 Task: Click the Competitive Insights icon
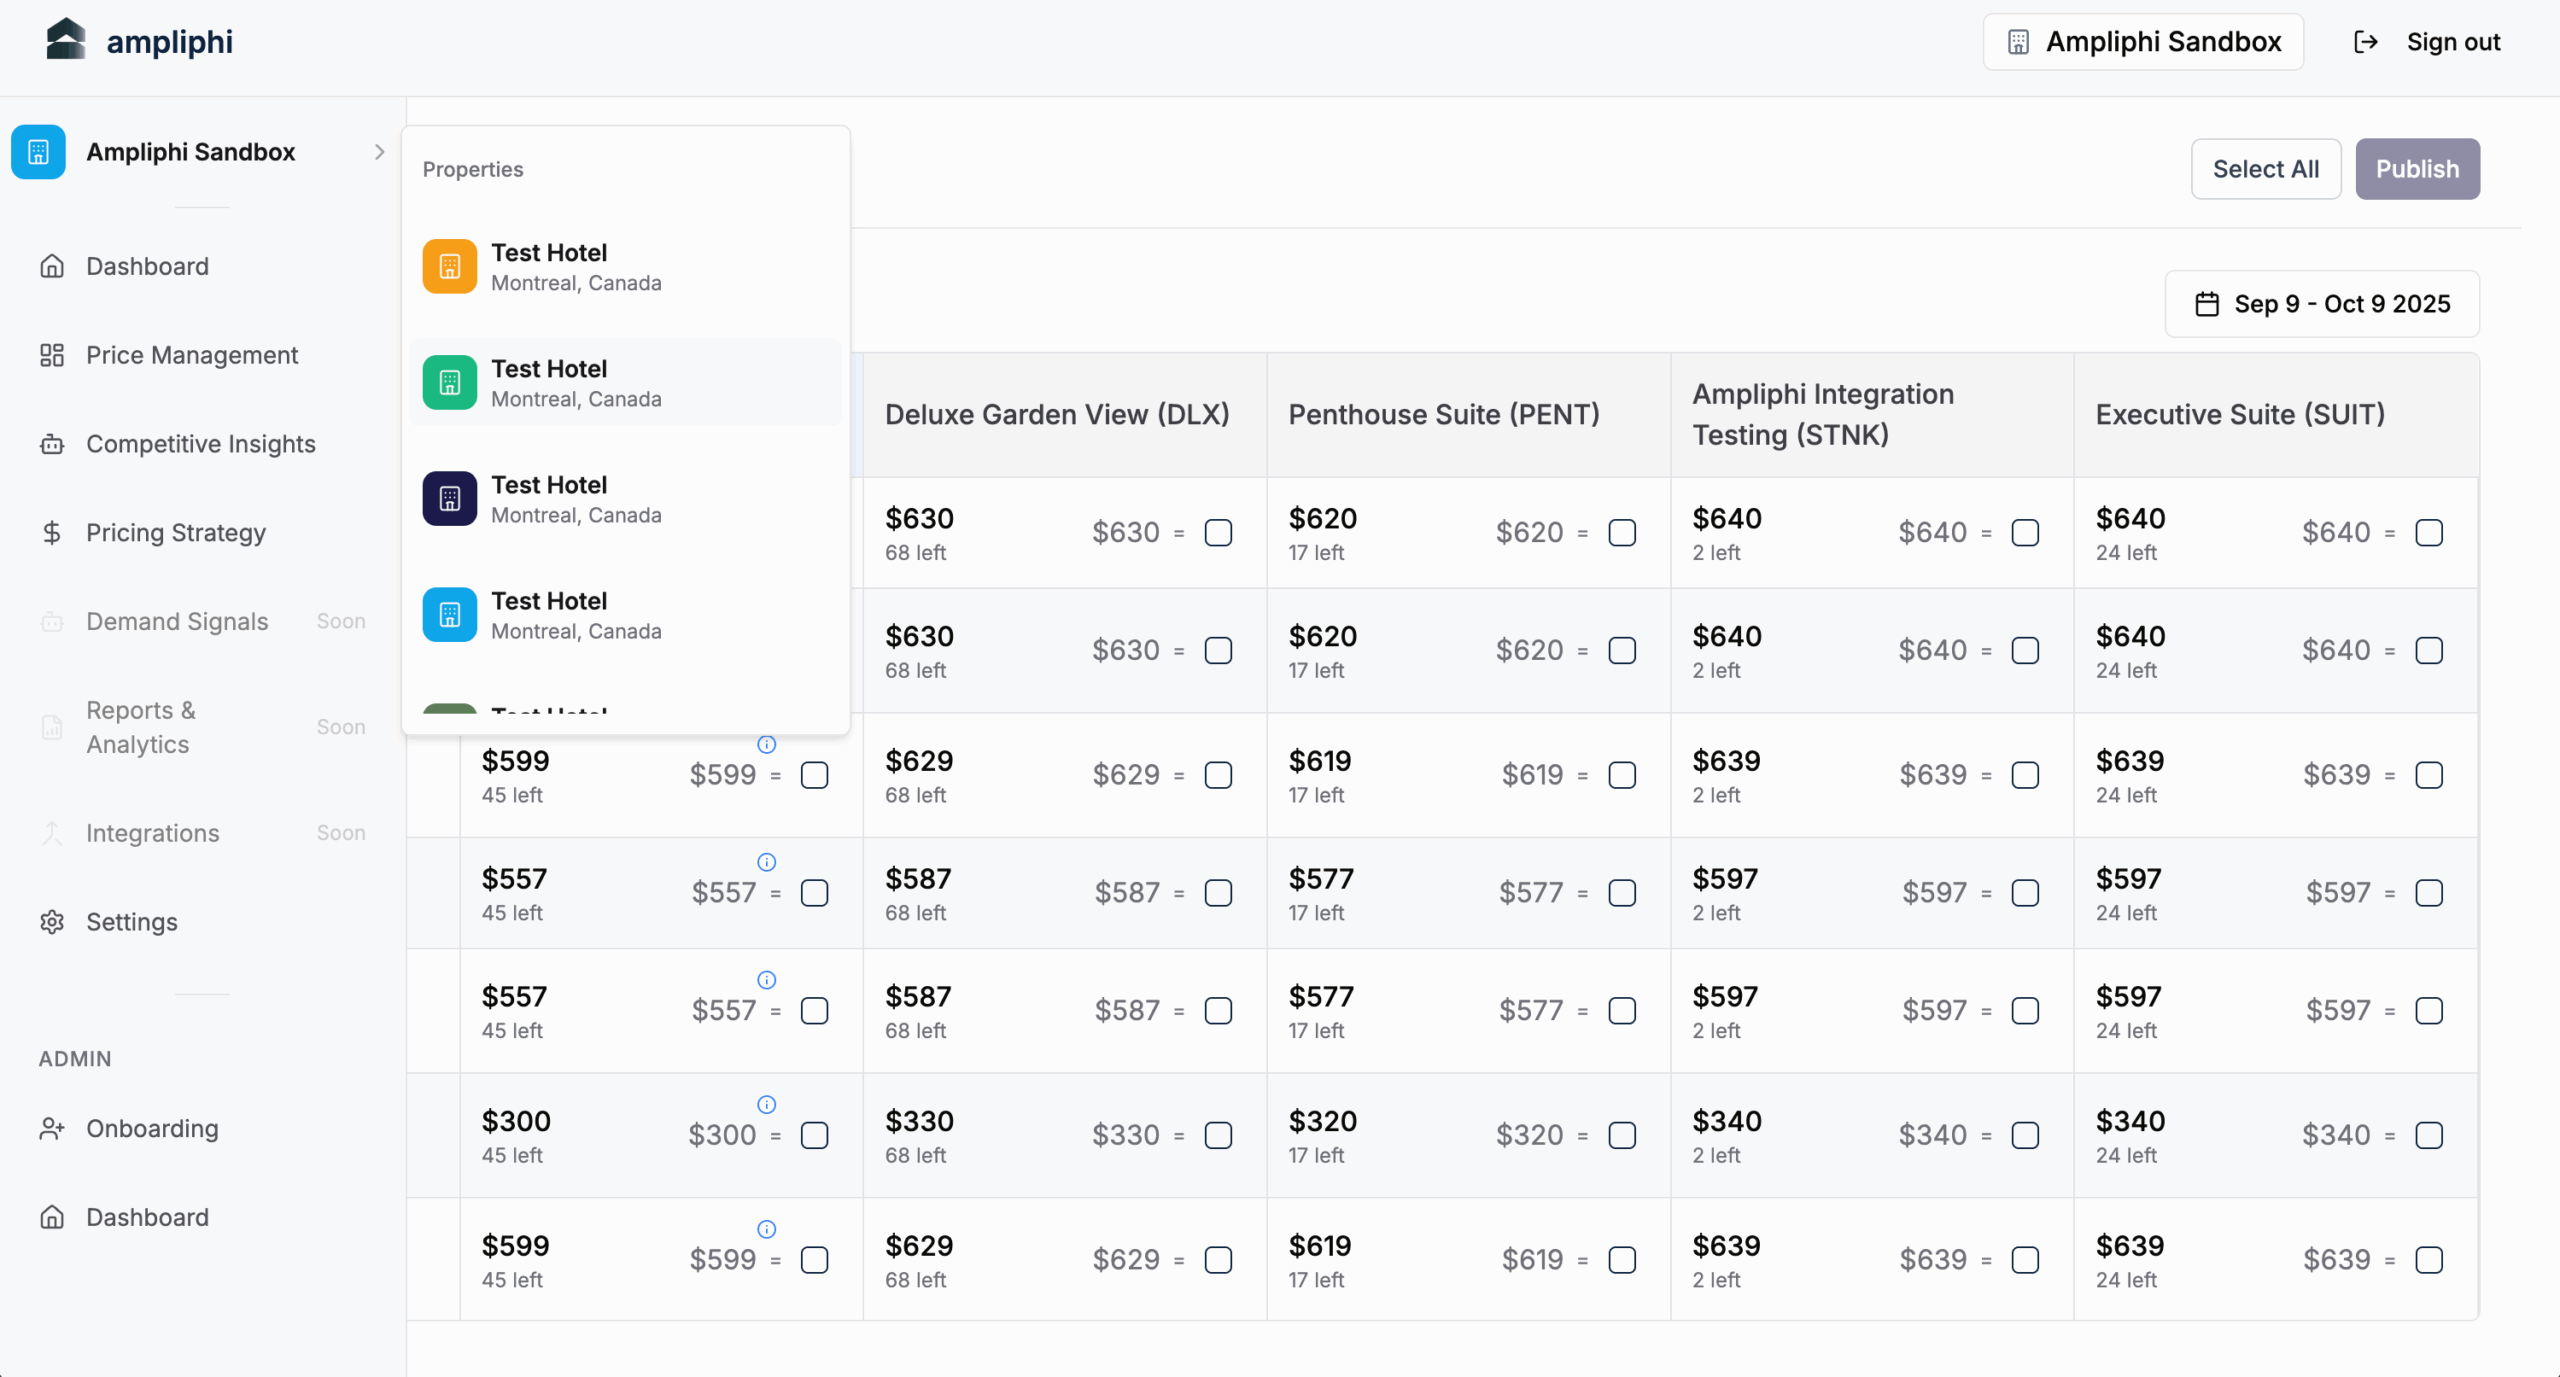(52, 444)
